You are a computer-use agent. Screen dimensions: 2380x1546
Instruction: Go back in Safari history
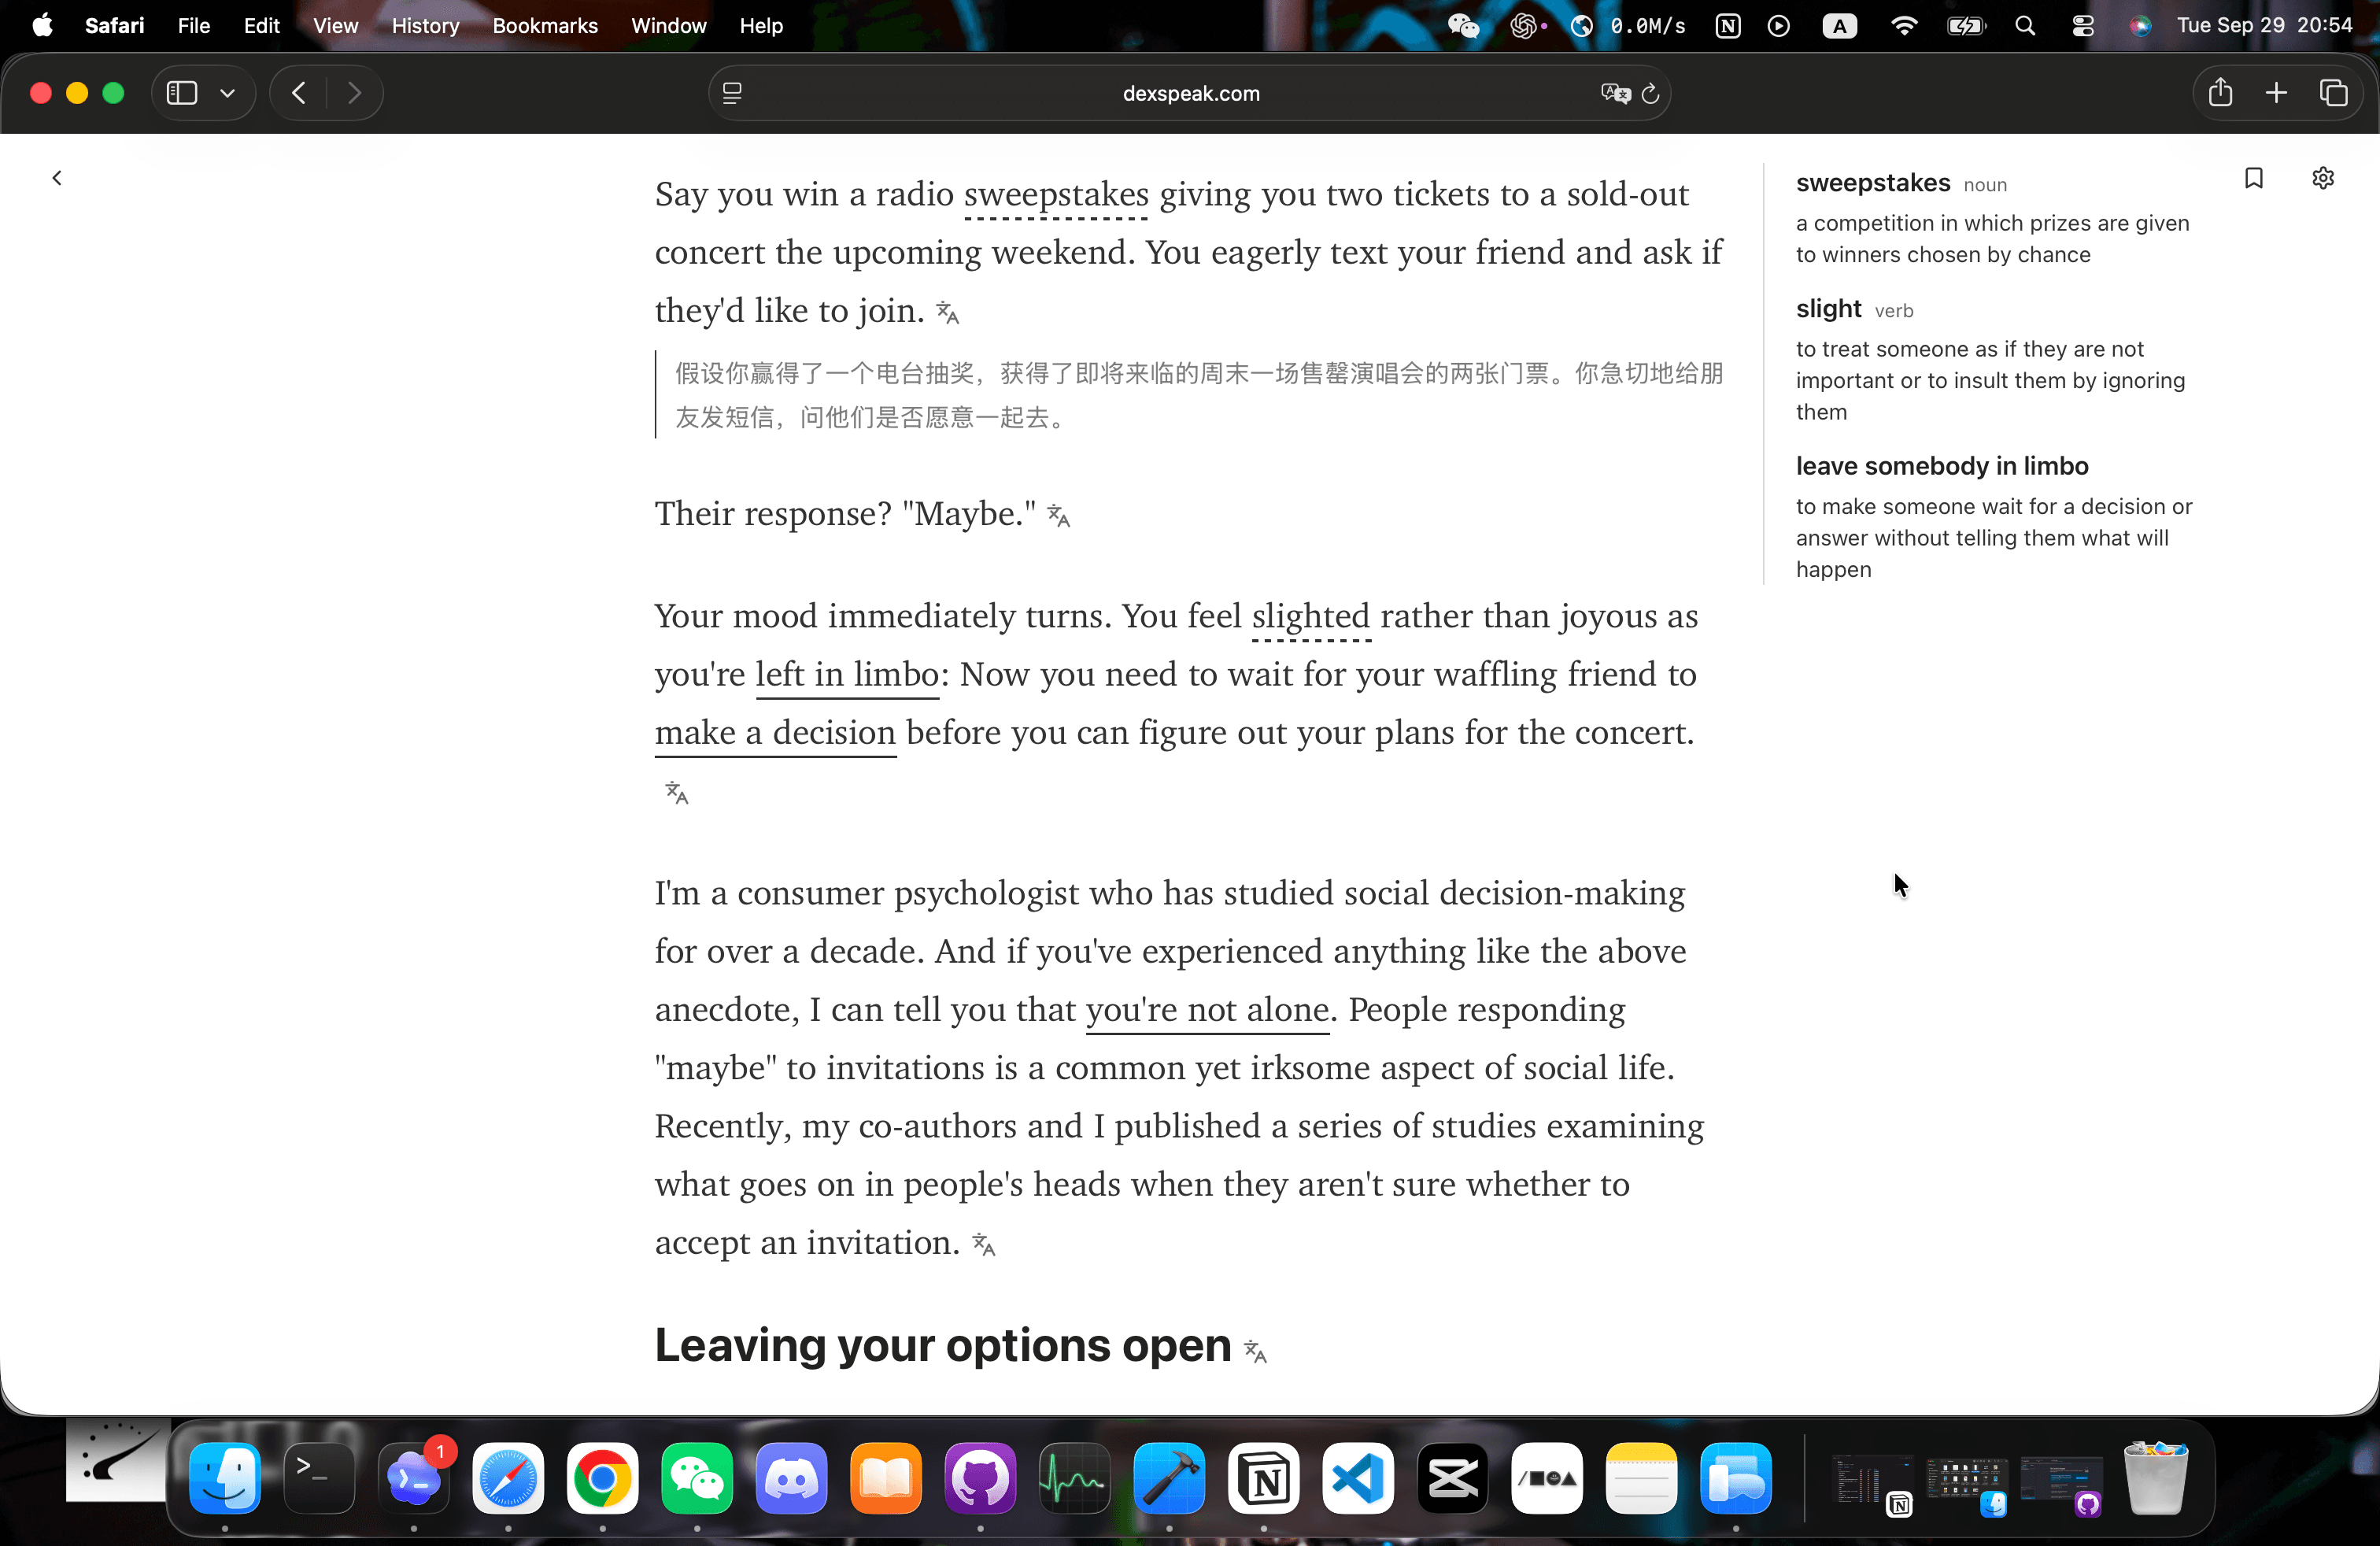[x=298, y=93]
